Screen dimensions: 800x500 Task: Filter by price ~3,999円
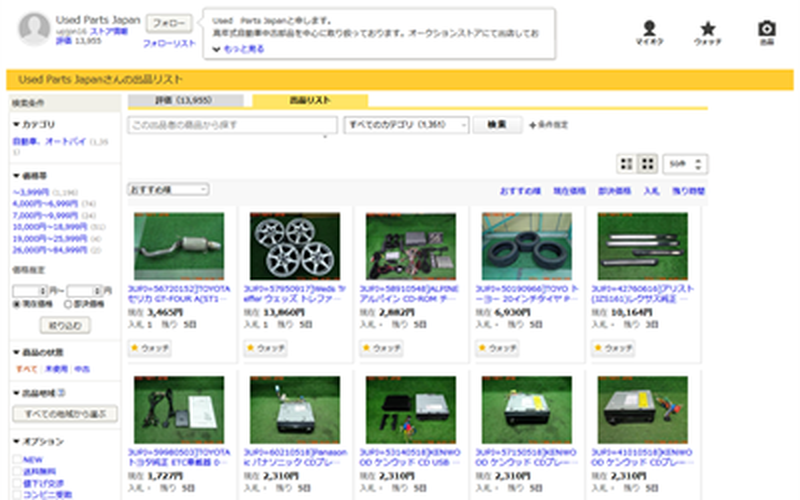click(x=31, y=192)
